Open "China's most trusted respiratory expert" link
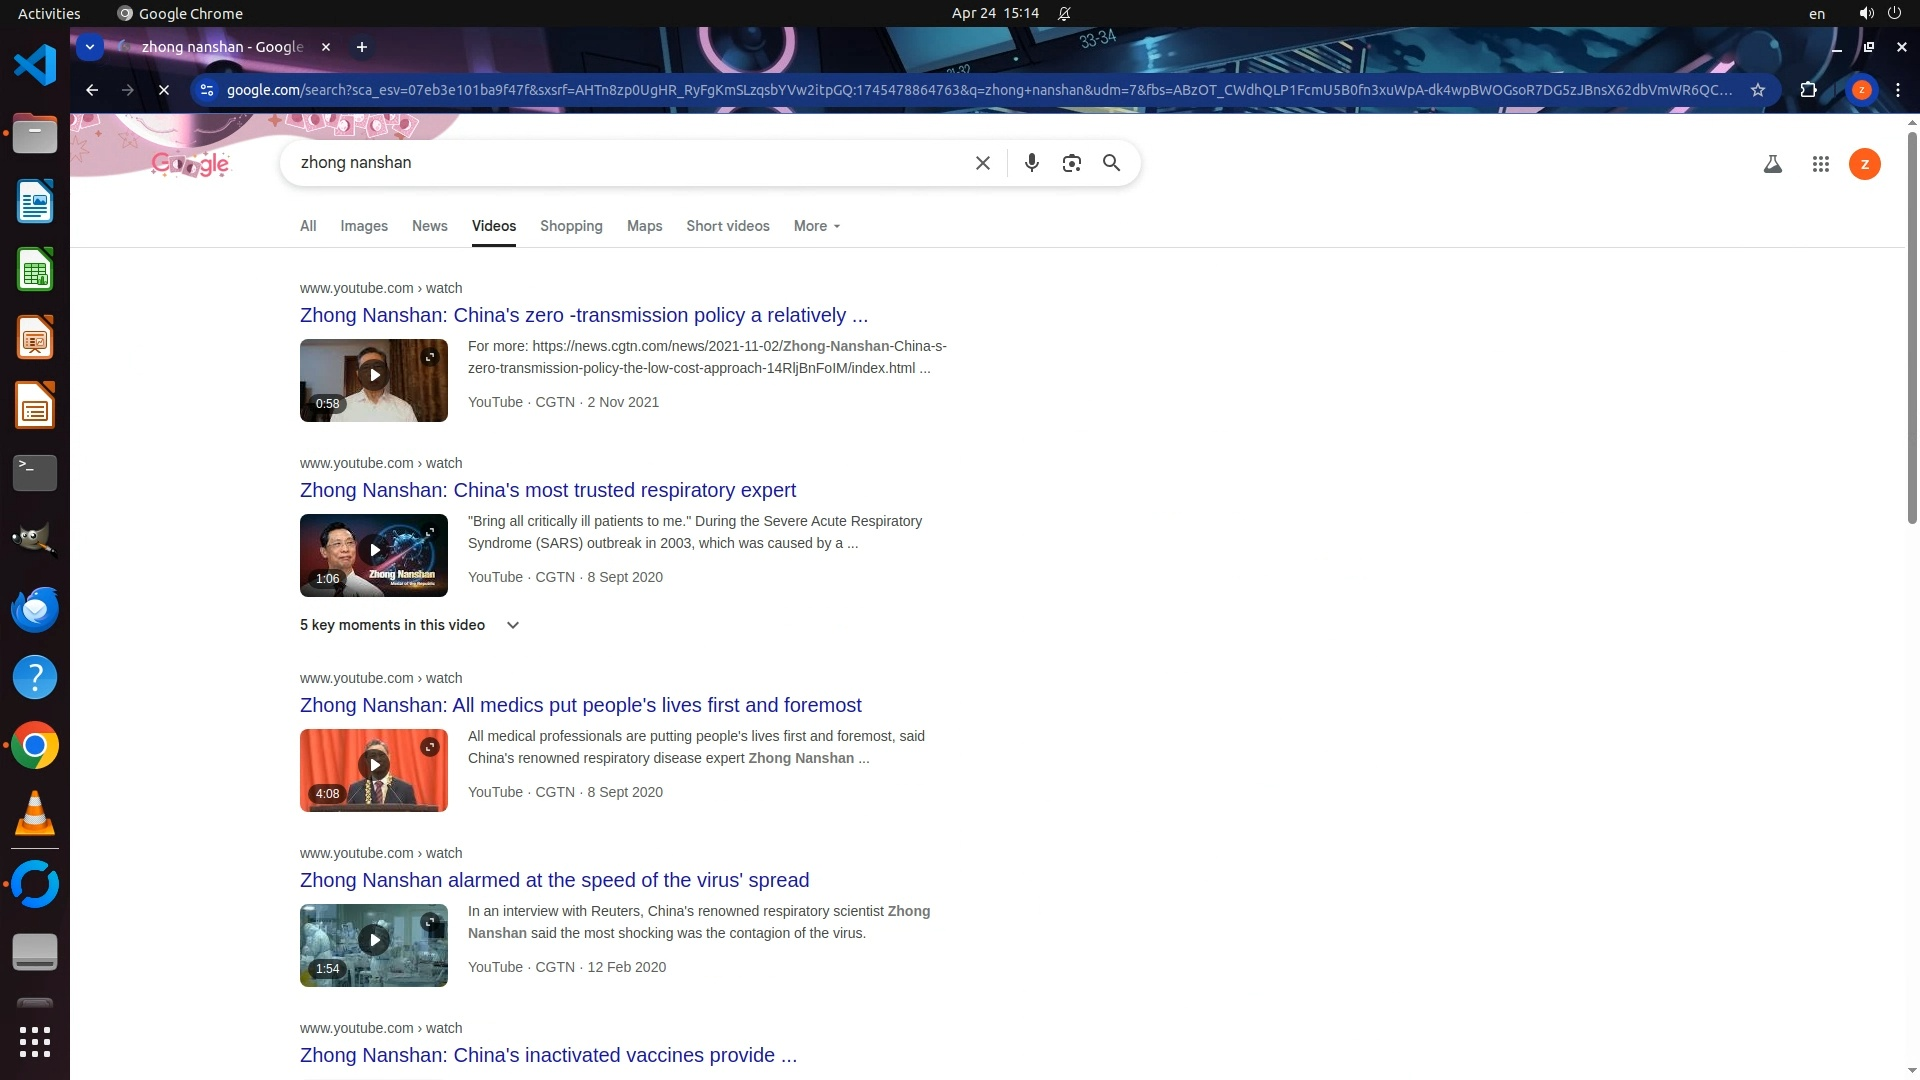 click(x=547, y=490)
